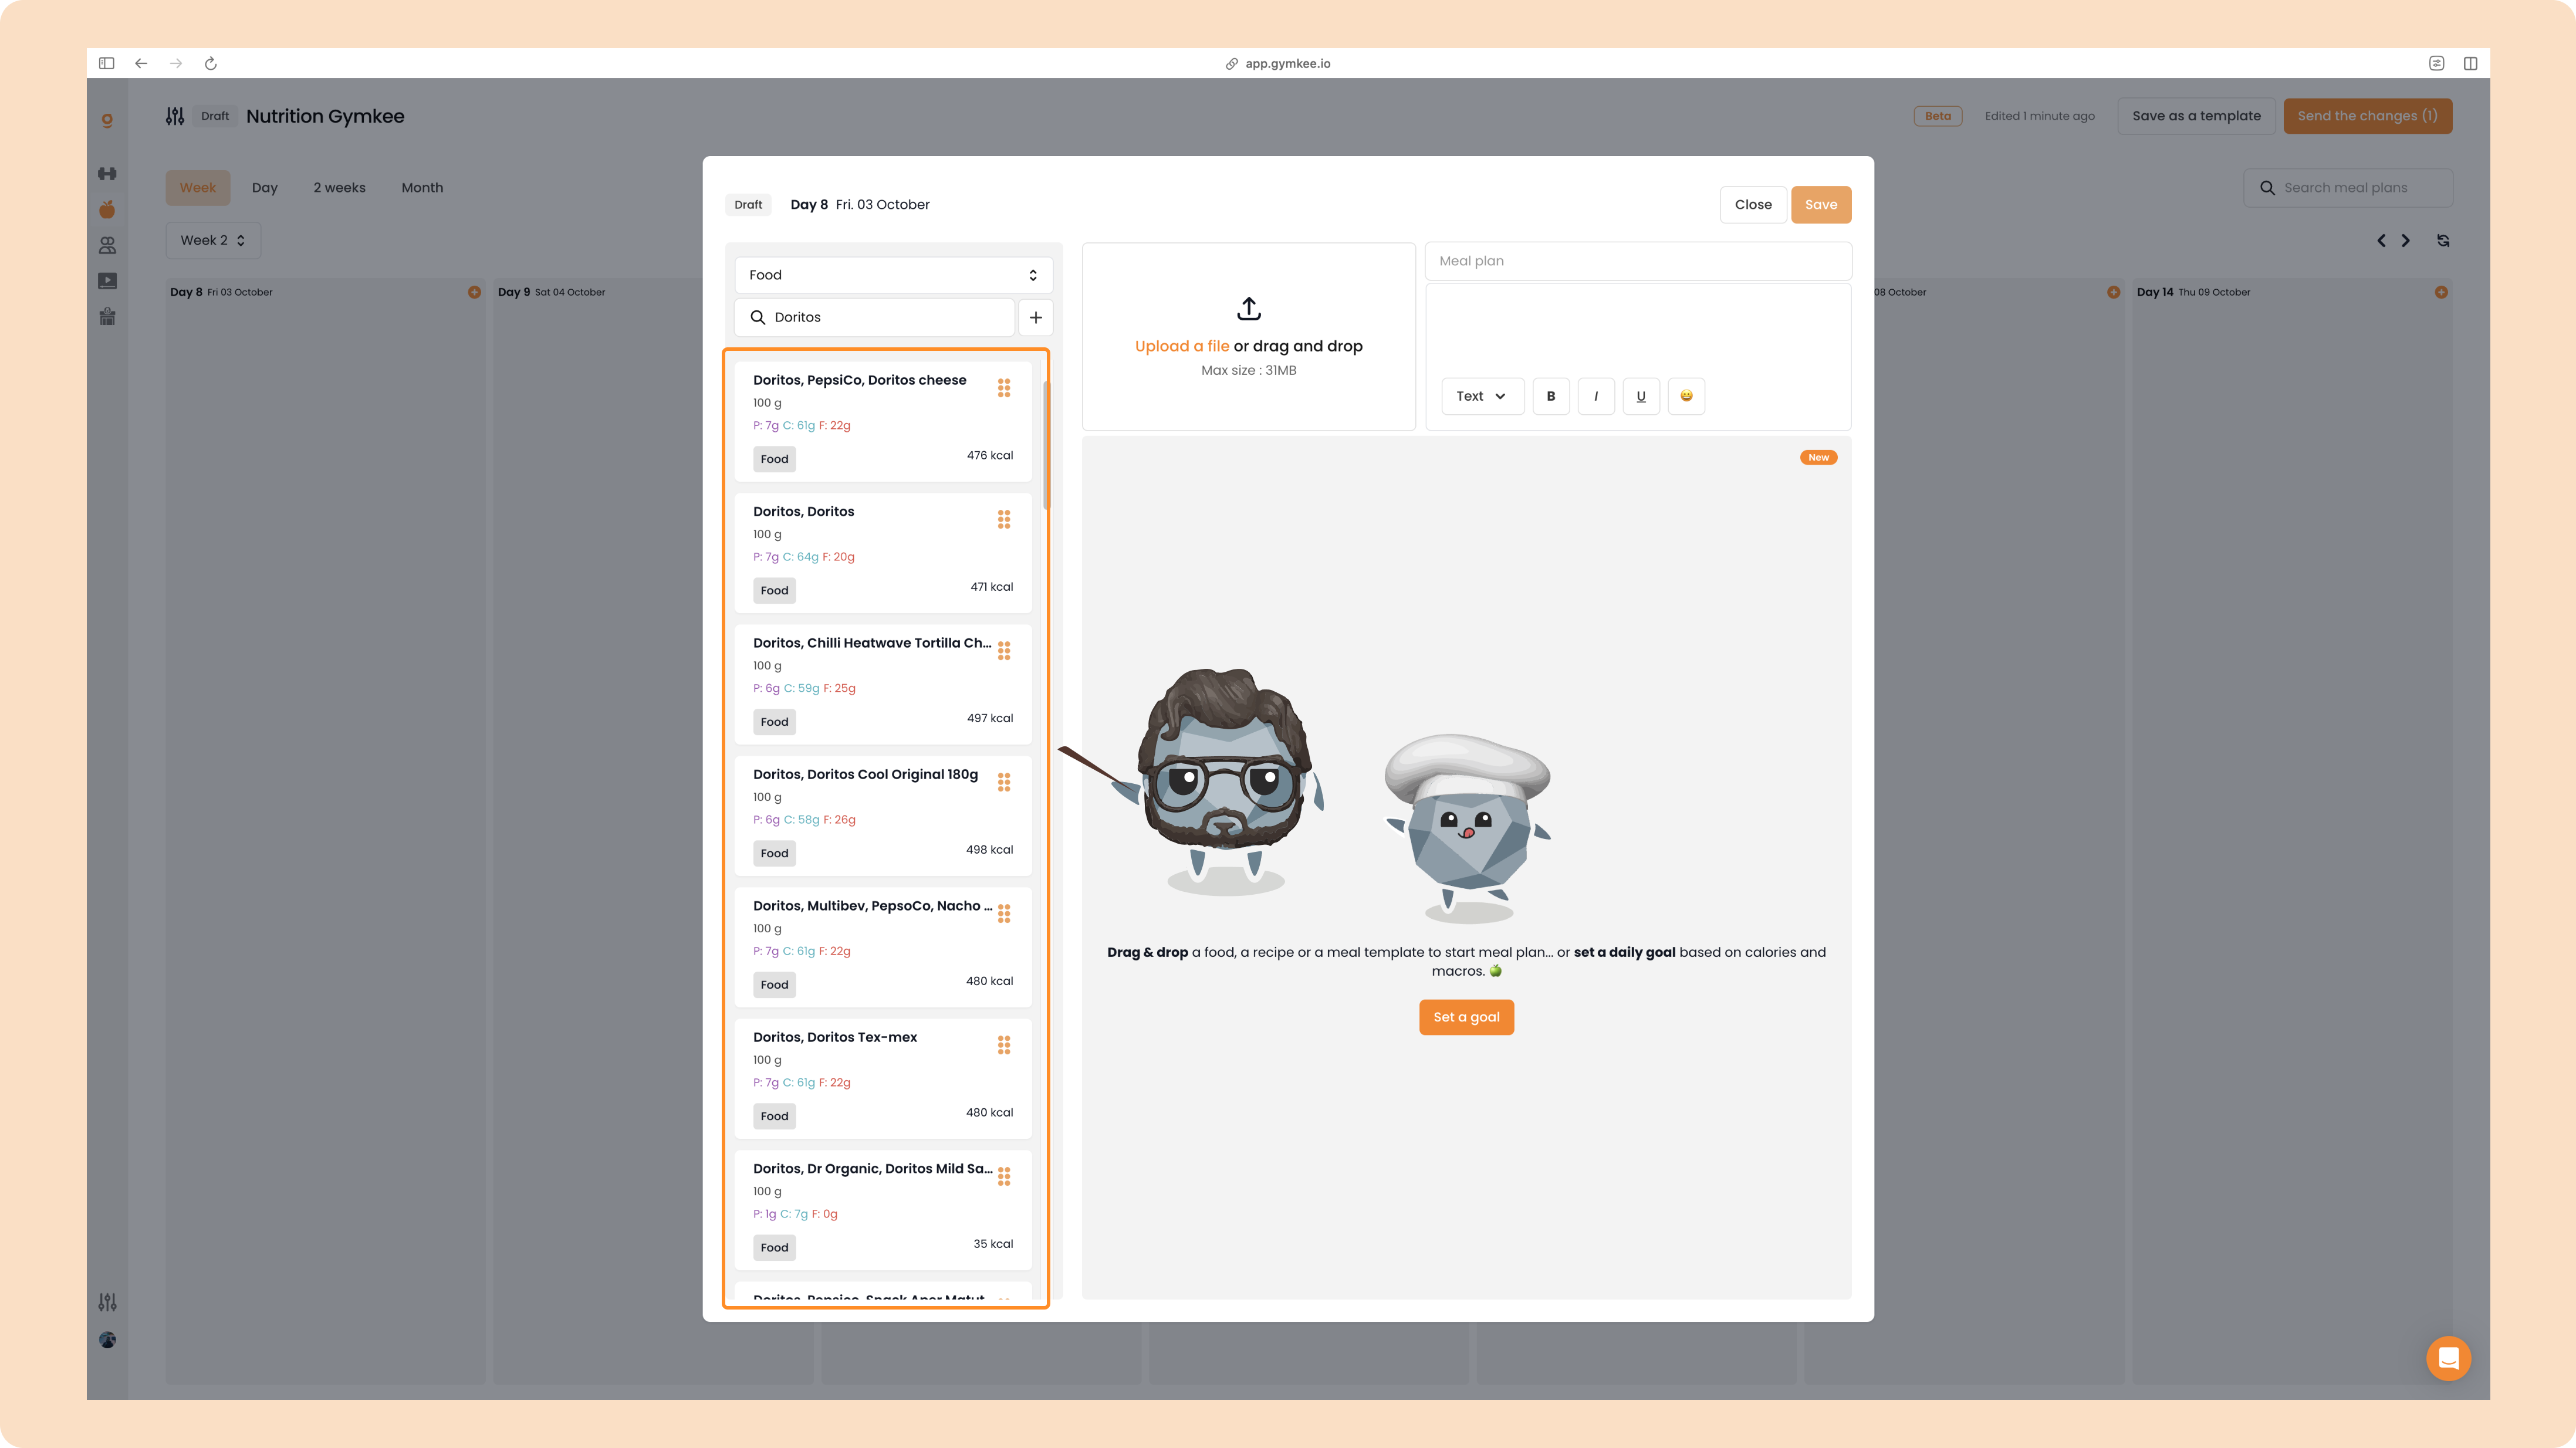Click the plus button beside Doritos search
This screenshot has height=1448, width=2576.
1036,317
